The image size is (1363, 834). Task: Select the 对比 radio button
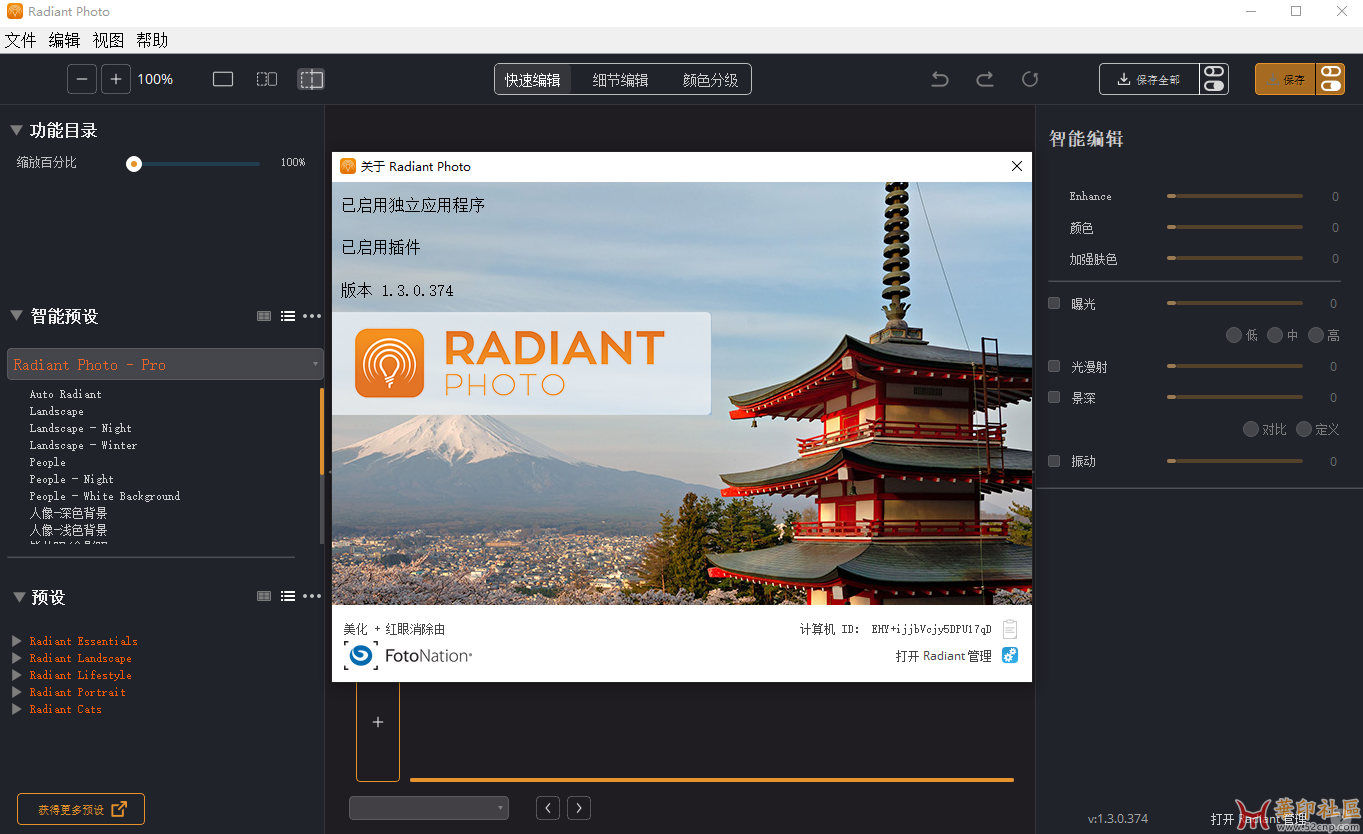1251,429
